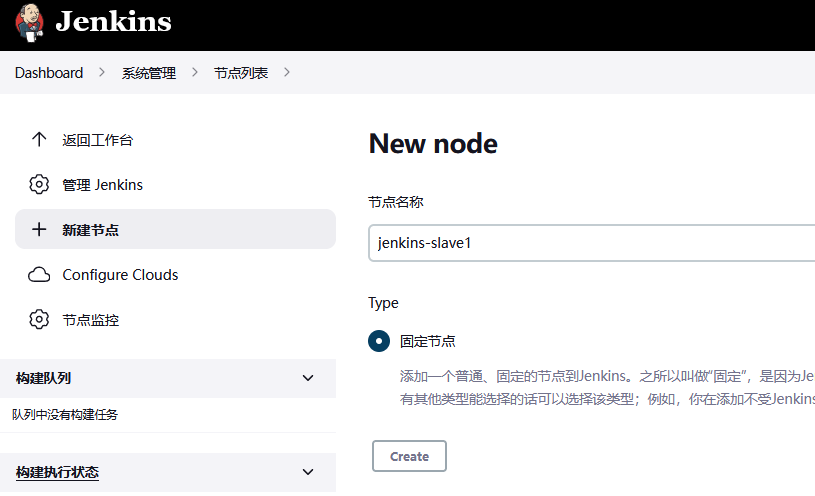The height and width of the screenshot is (496, 815).
Task: Select the 固定节点 radio button
Action: click(x=379, y=341)
